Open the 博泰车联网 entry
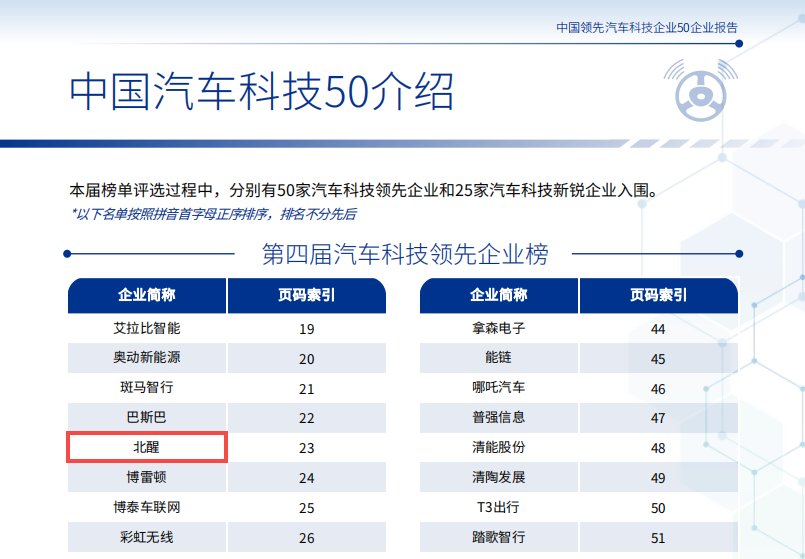 coord(147,508)
